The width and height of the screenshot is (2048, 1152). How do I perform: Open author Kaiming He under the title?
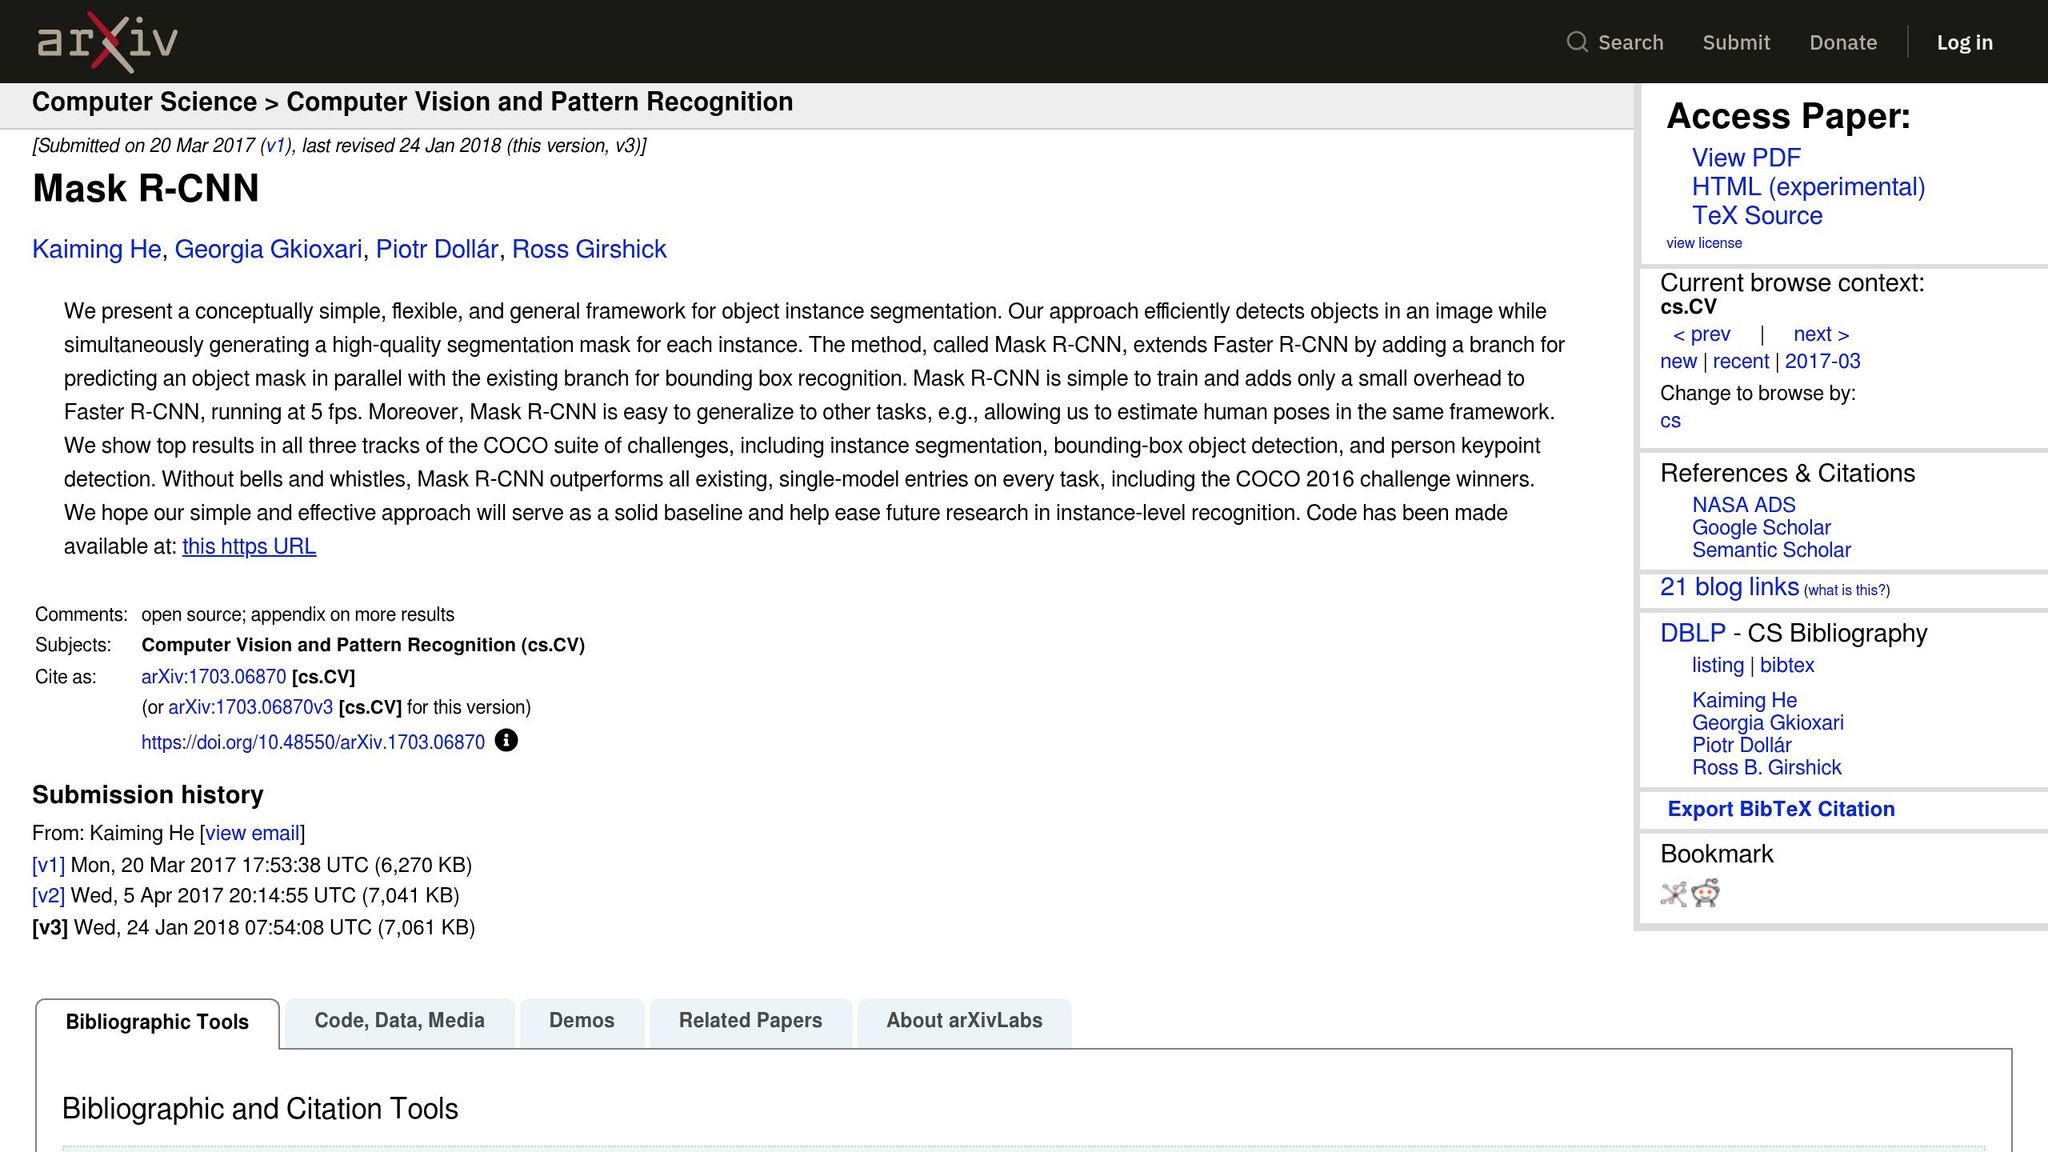pyautogui.click(x=96, y=250)
